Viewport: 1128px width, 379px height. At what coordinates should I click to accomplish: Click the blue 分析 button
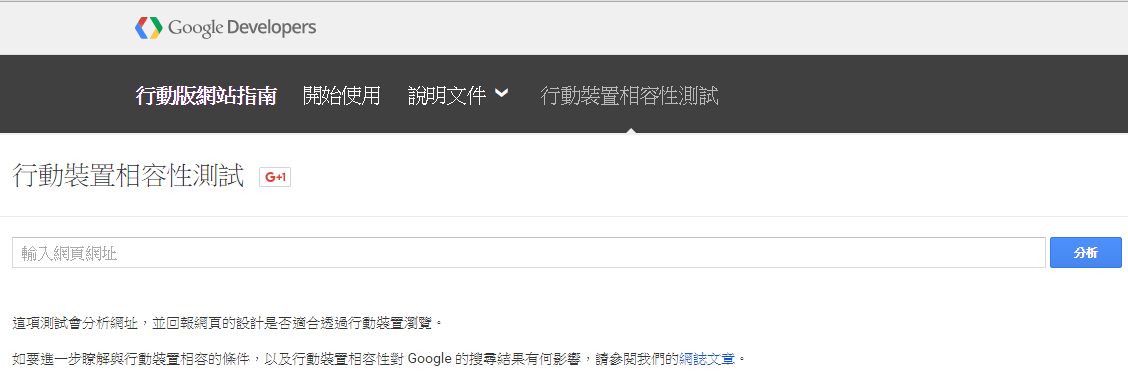pyautogui.click(x=1086, y=252)
